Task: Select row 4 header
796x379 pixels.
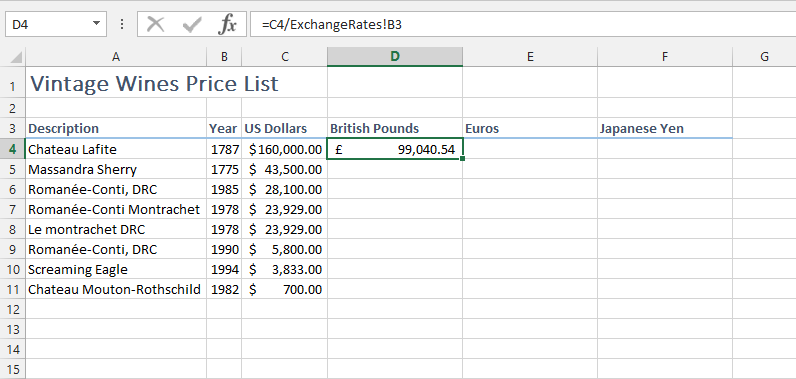Action: point(13,149)
